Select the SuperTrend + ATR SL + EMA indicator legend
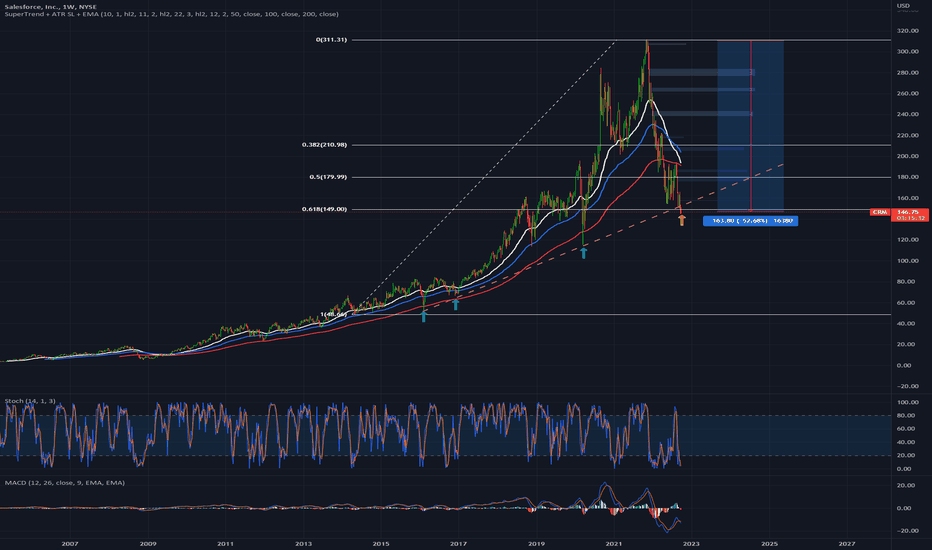 [171, 14]
